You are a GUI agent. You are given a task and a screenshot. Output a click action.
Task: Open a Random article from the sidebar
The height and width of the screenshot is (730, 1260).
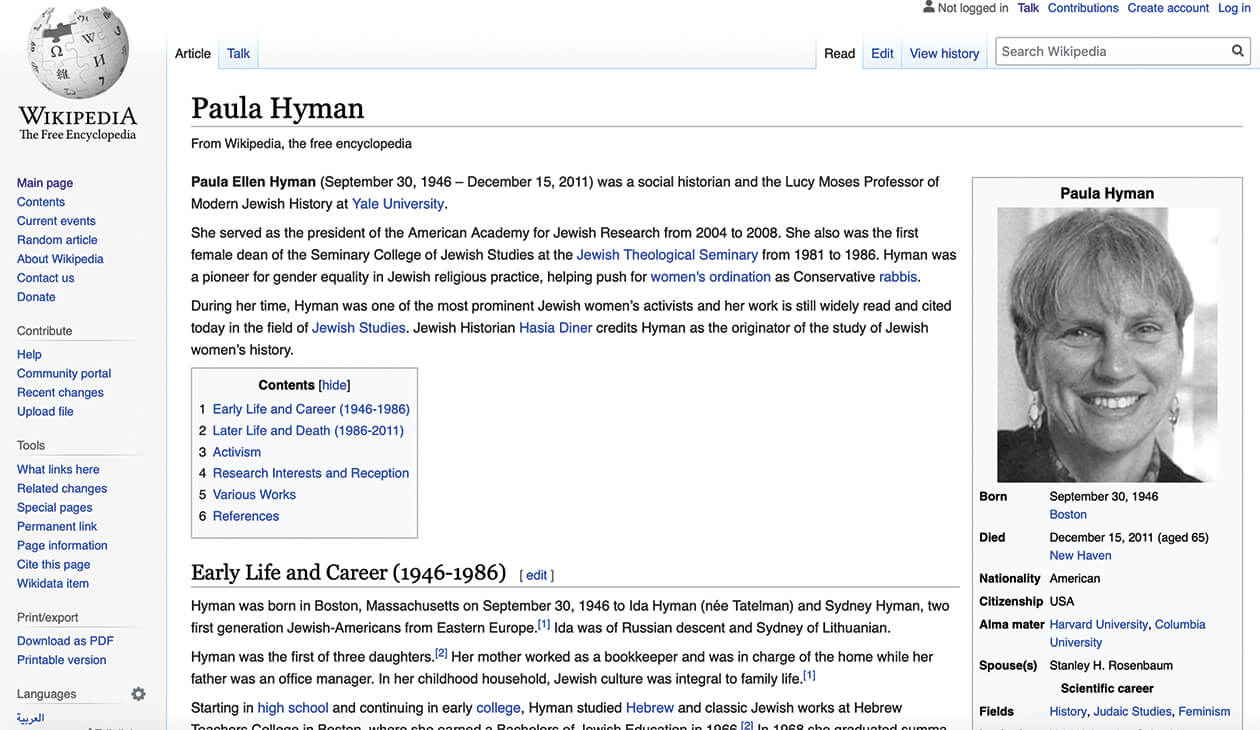[57, 239]
